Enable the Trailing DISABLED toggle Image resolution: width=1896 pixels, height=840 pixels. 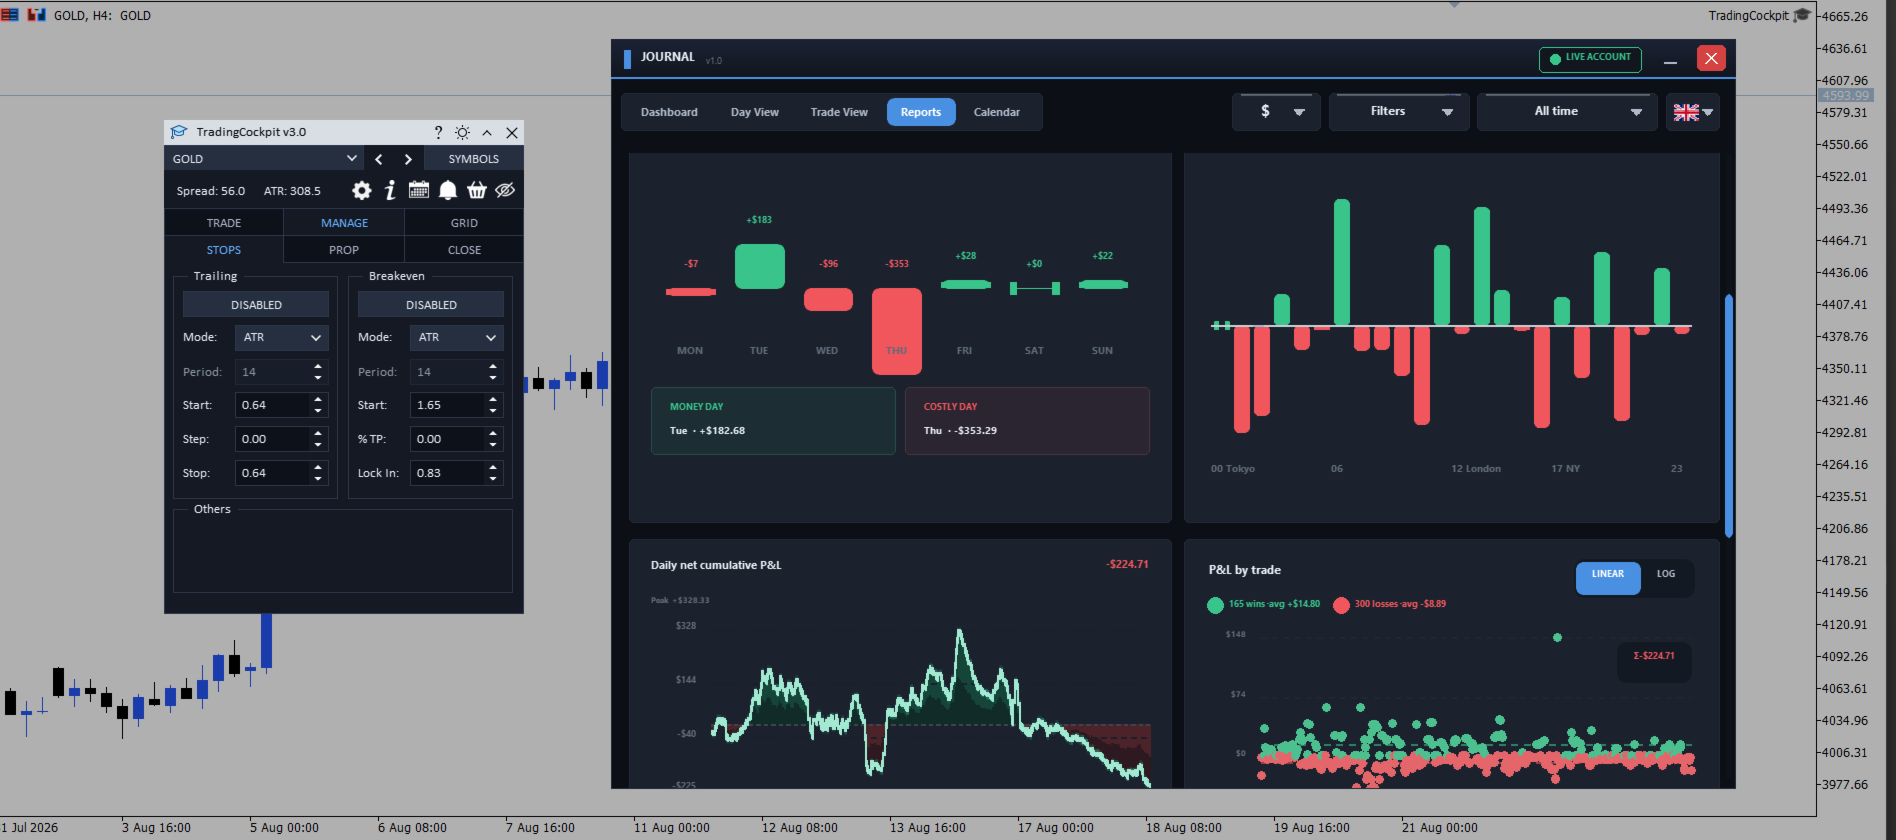256,305
